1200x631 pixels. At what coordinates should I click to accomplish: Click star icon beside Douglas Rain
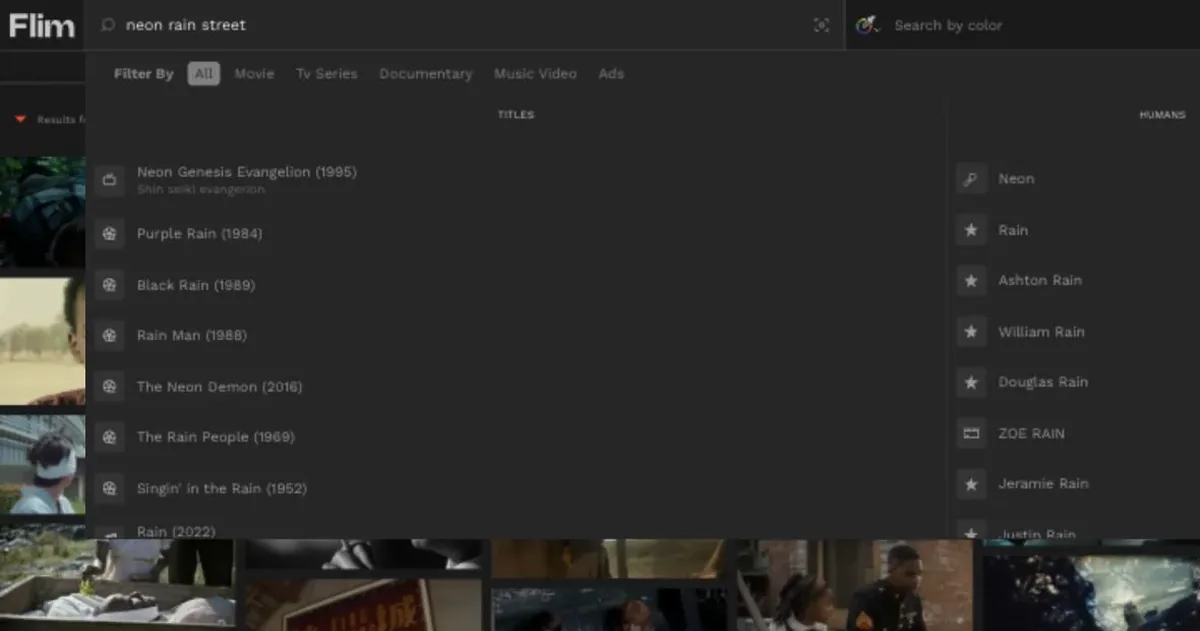click(971, 382)
